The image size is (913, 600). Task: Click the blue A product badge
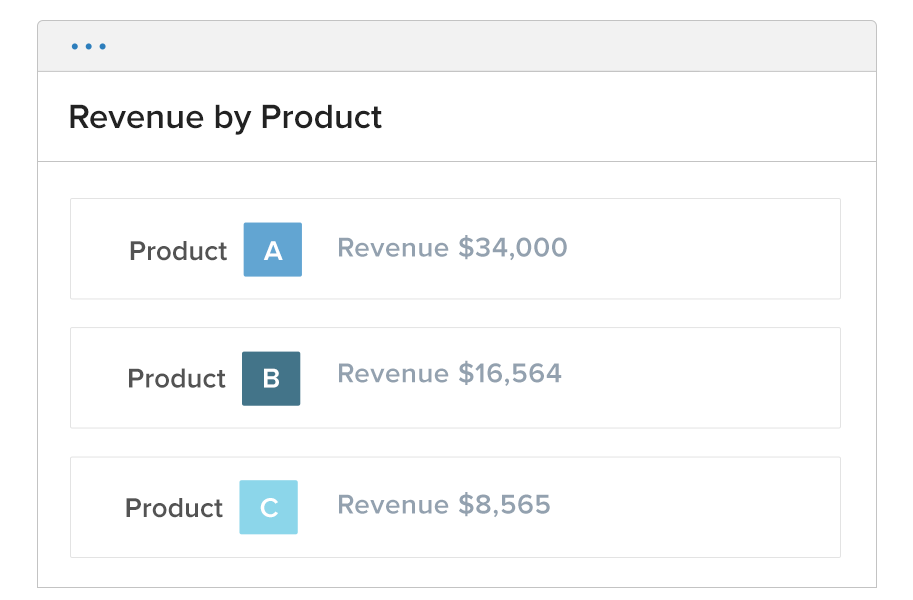pyautogui.click(x=273, y=250)
